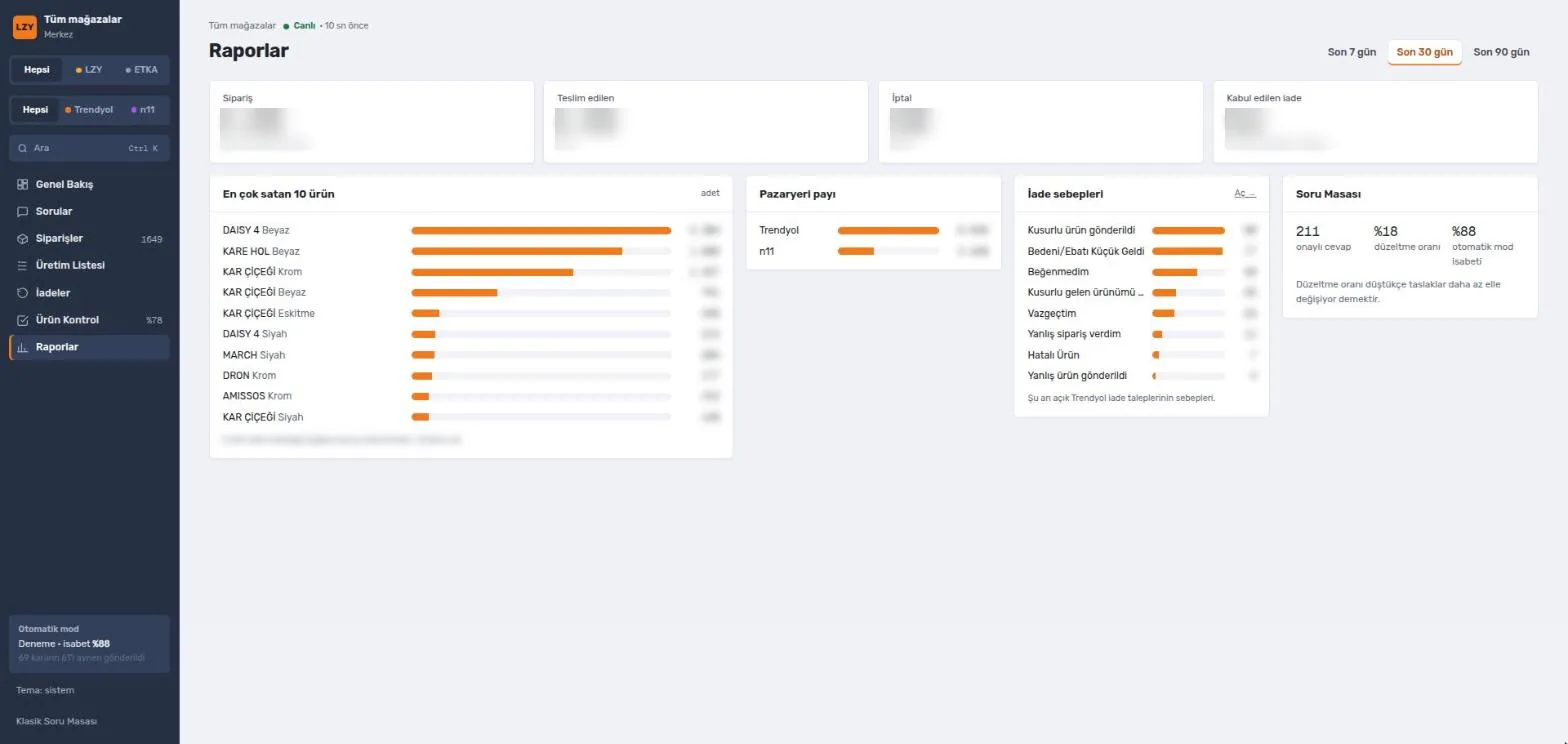Image resolution: width=1568 pixels, height=744 pixels.
Task: Click the Üretim Listesi list icon
Action: 23,266
